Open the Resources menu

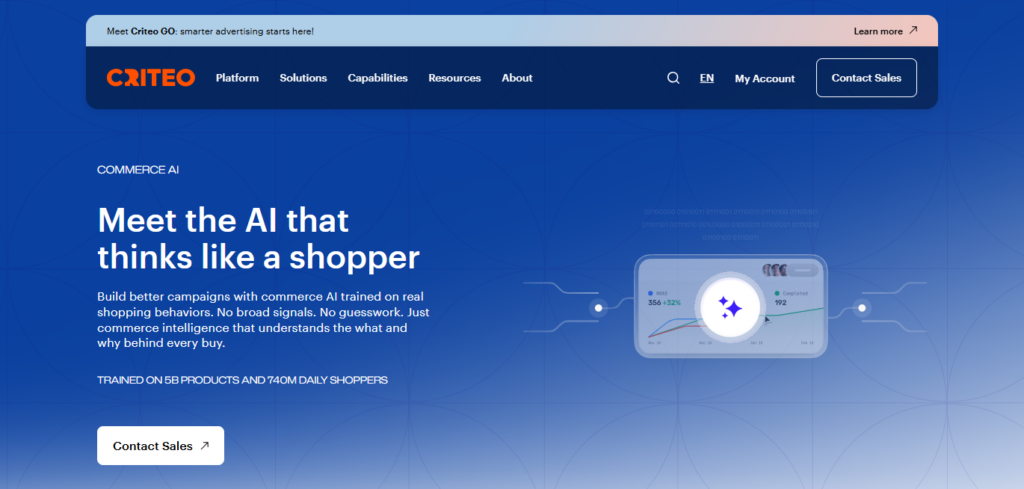pos(455,78)
